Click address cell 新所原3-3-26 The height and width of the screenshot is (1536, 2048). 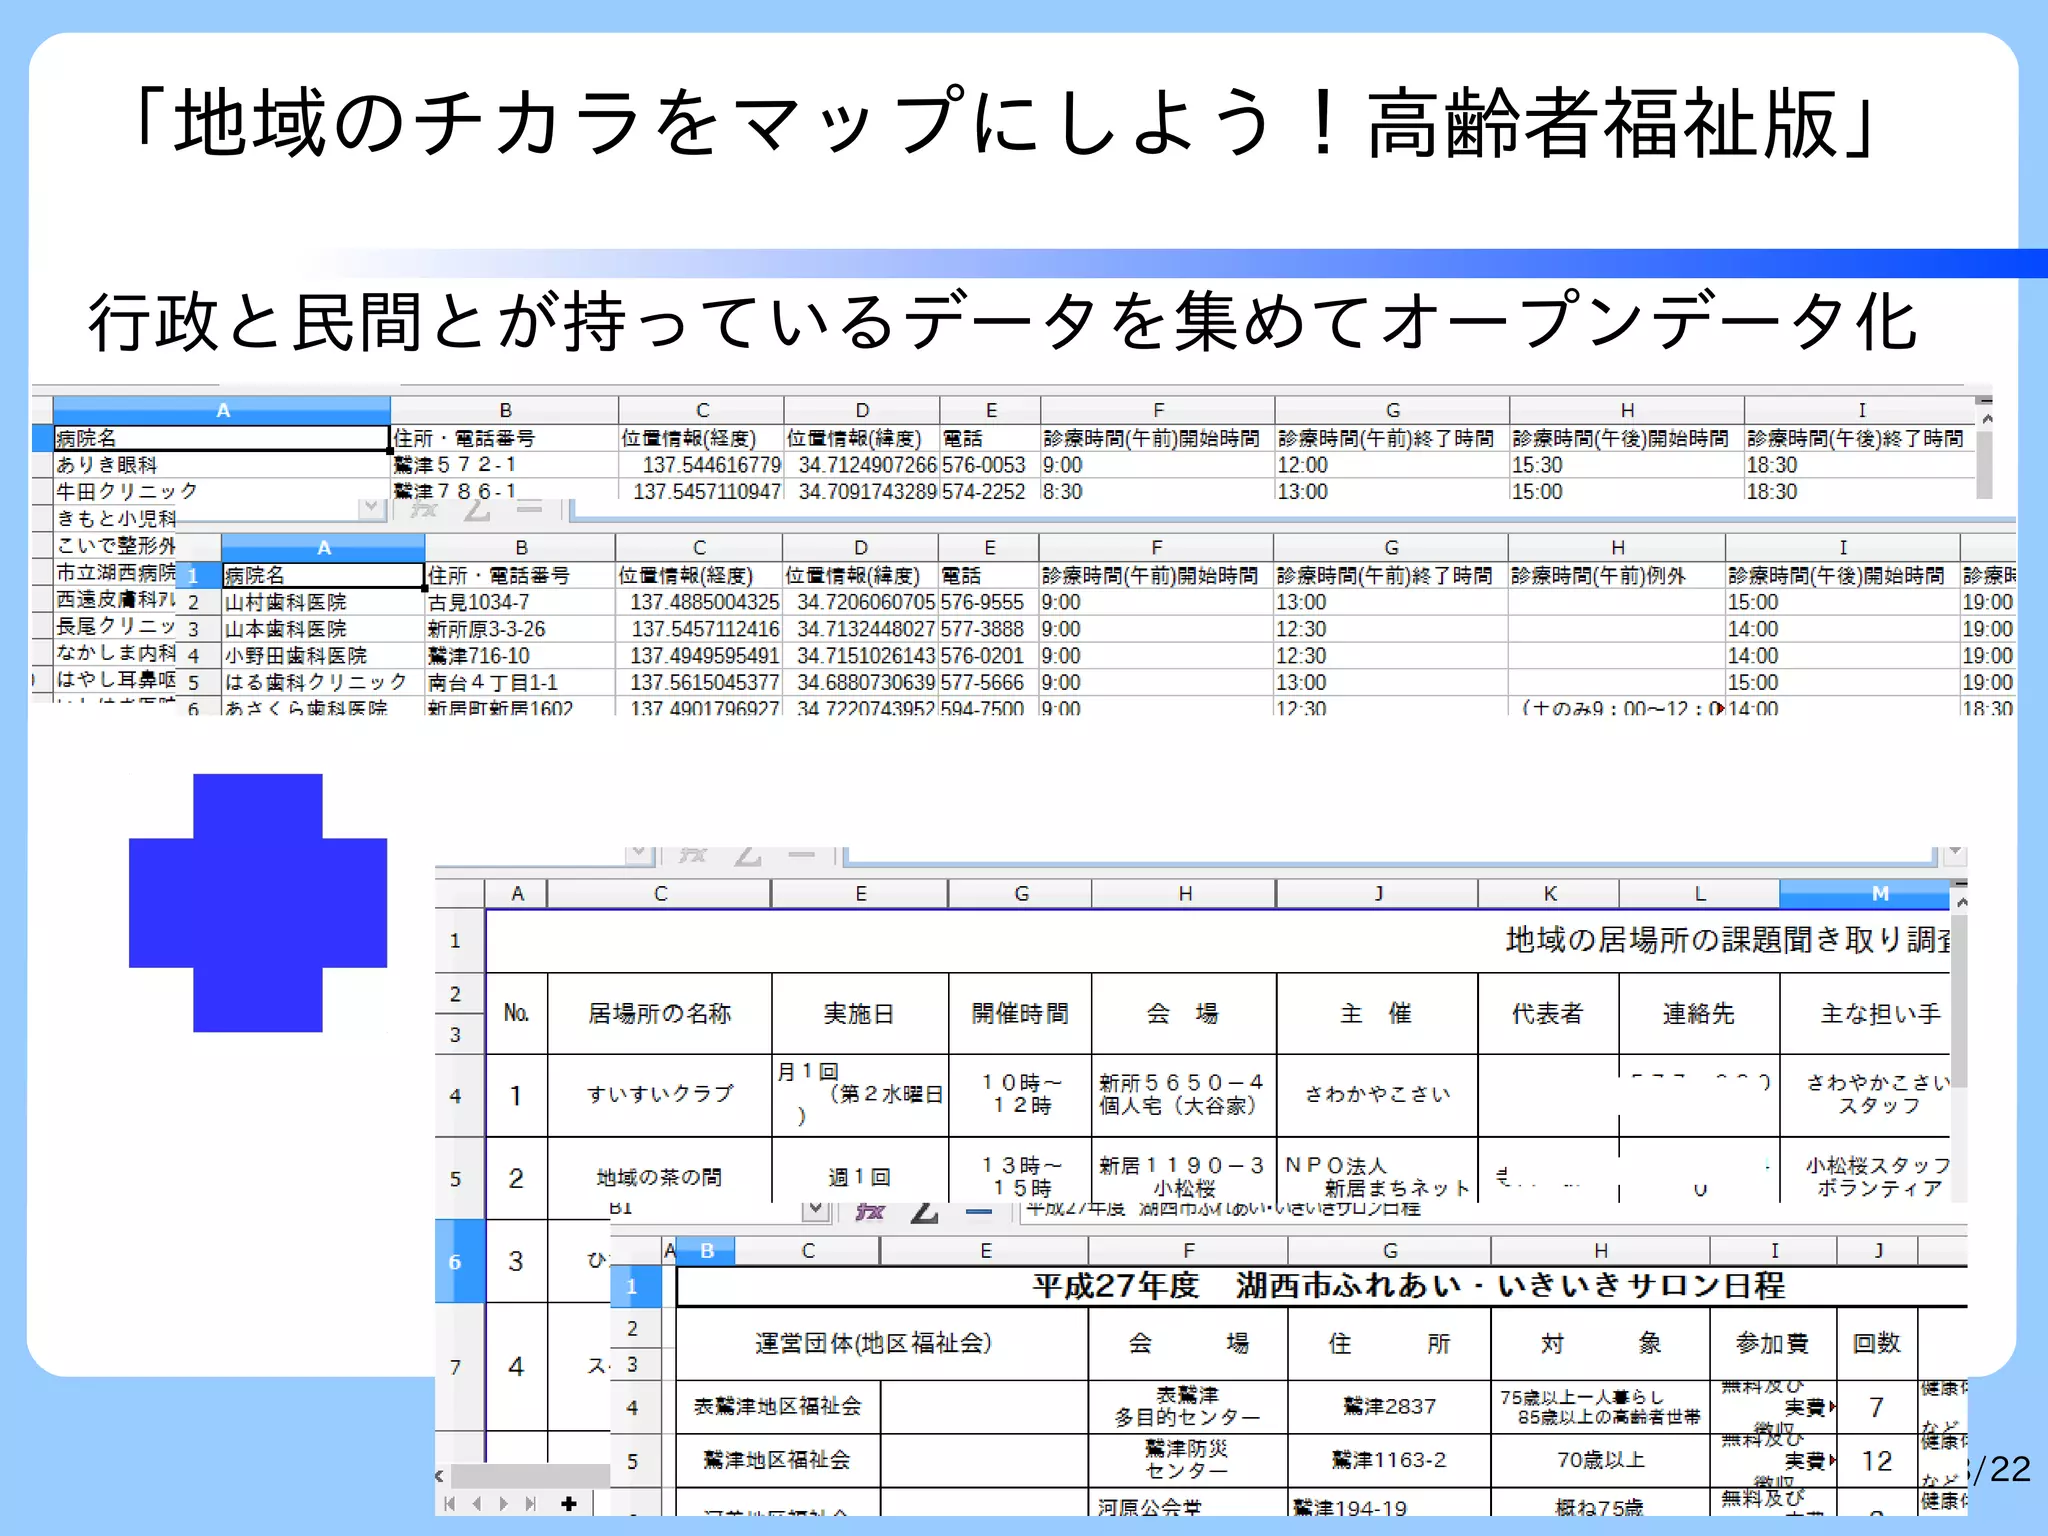coord(520,629)
